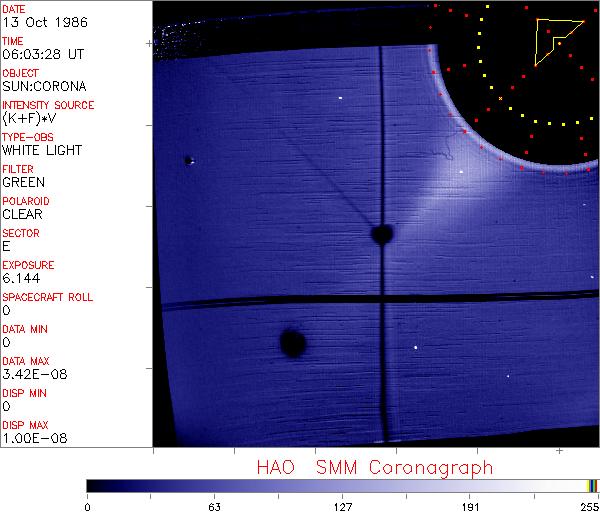Click the 63 label under the color bar
This screenshot has width=600, height=512.
[213, 506]
